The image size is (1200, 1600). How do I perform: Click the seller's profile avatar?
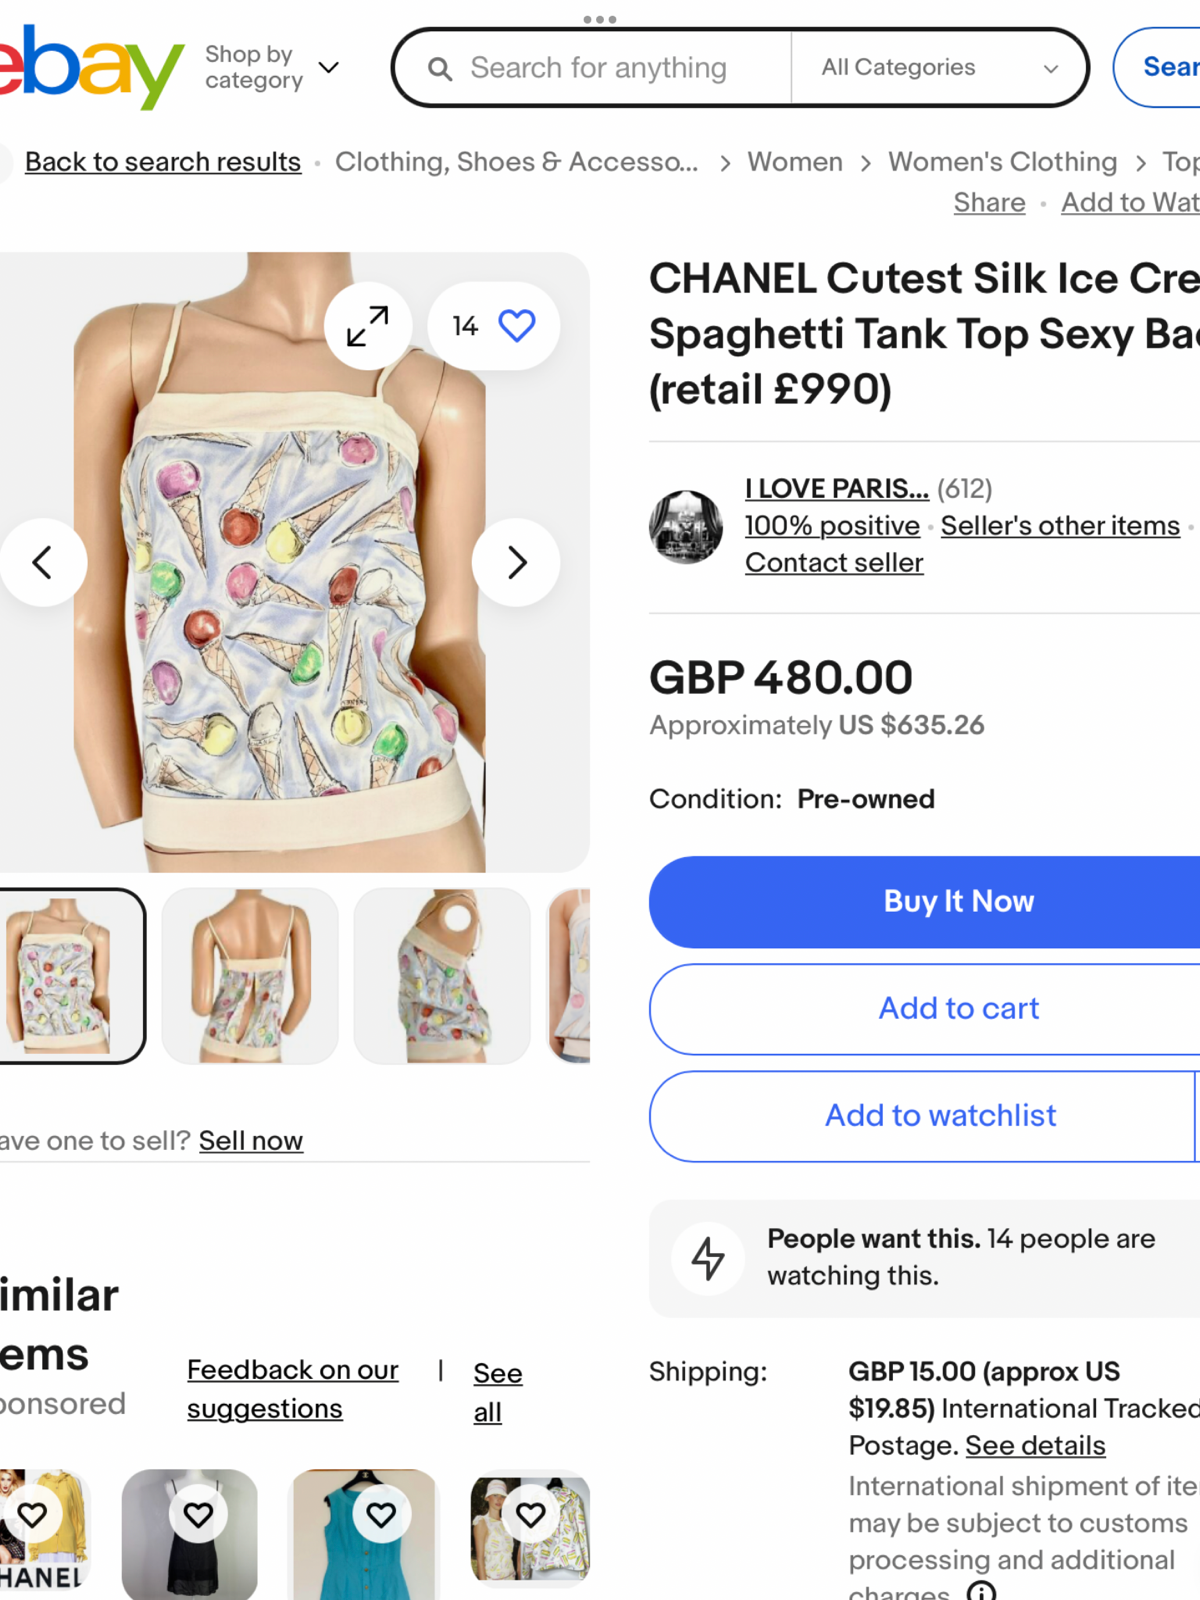pyautogui.click(x=685, y=526)
